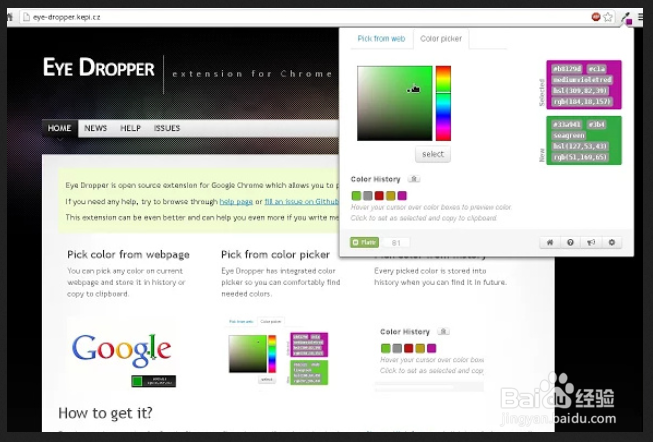Image resolution: width=653 pixels, height=442 pixels.
Task: Click the Google logo demo image
Action: 122,351
